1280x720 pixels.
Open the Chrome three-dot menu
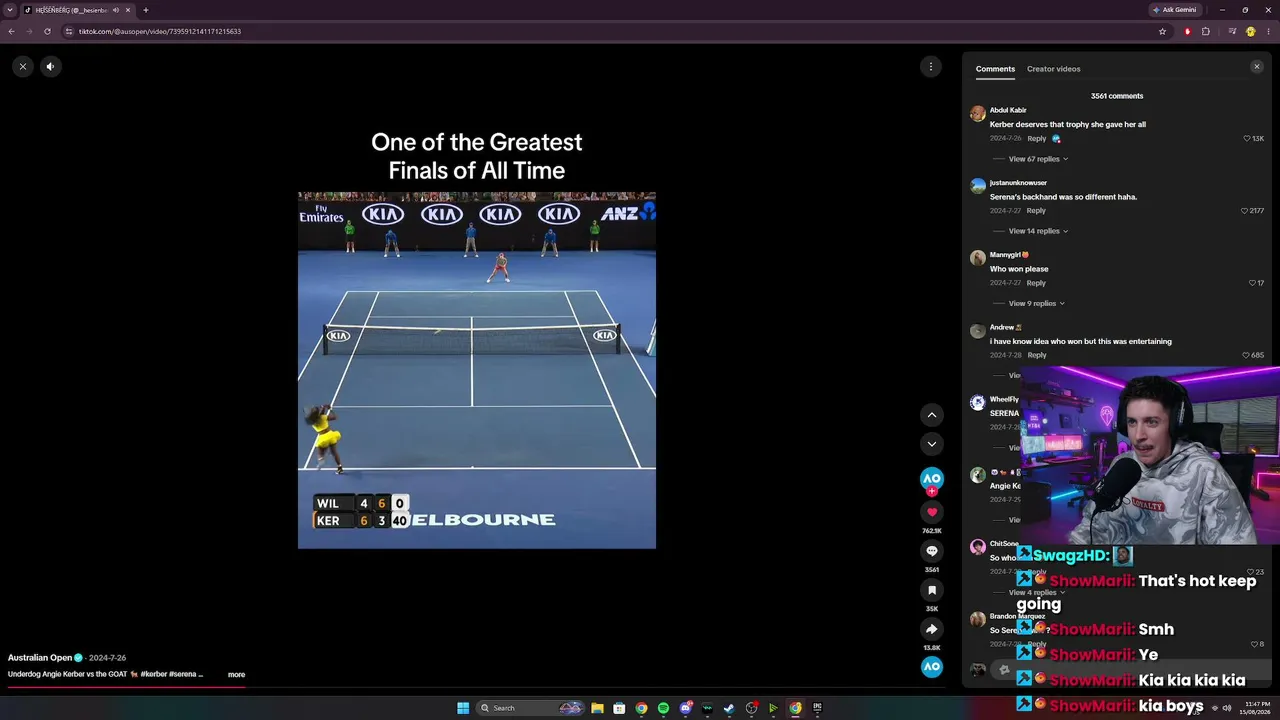(1268, 31)
